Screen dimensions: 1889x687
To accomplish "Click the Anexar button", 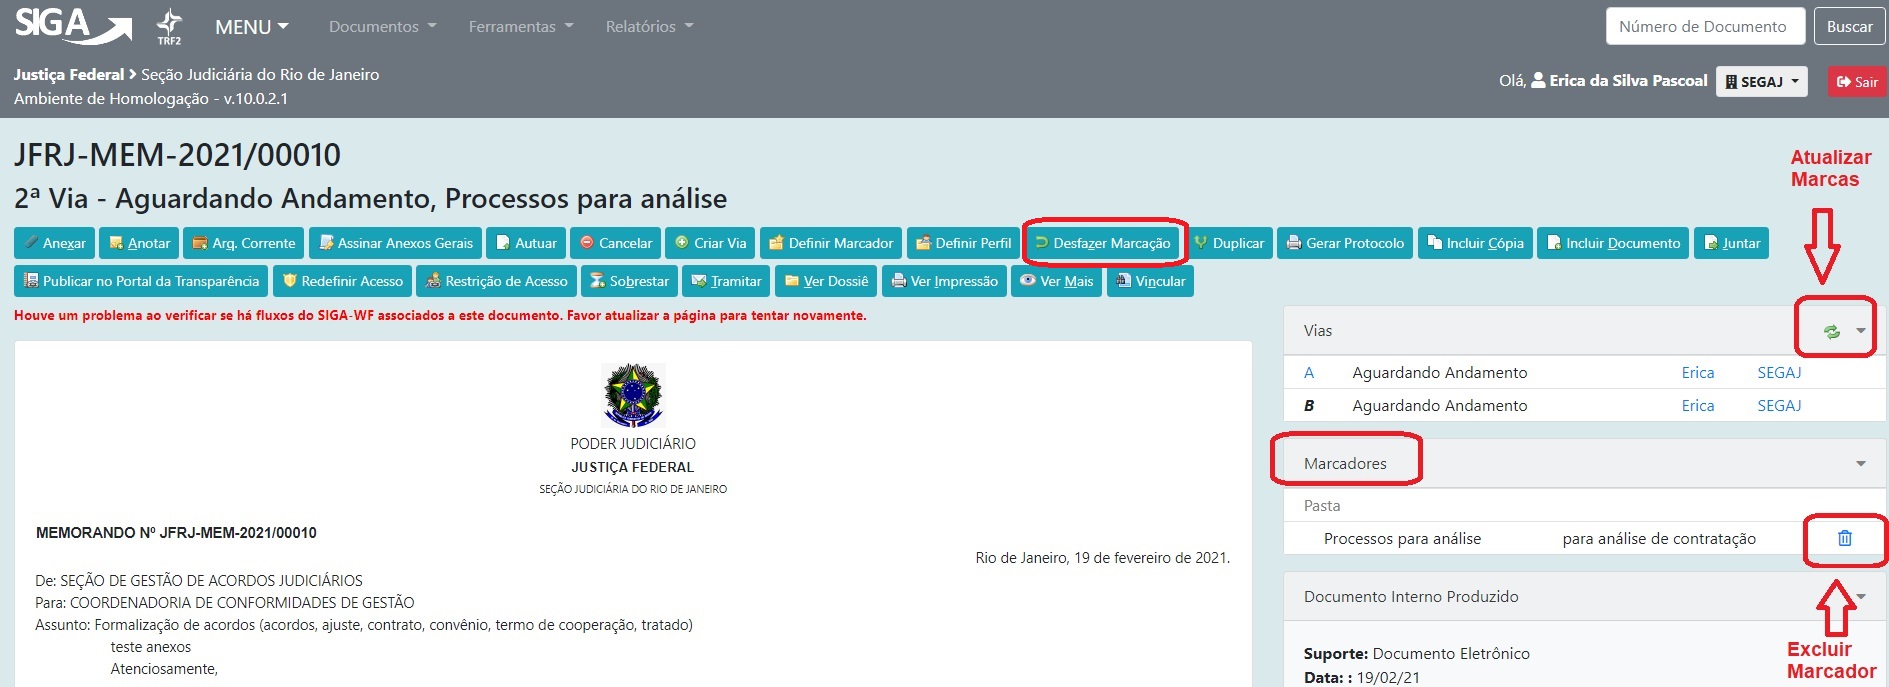I will pyautogui.click(x=55, y=243).
